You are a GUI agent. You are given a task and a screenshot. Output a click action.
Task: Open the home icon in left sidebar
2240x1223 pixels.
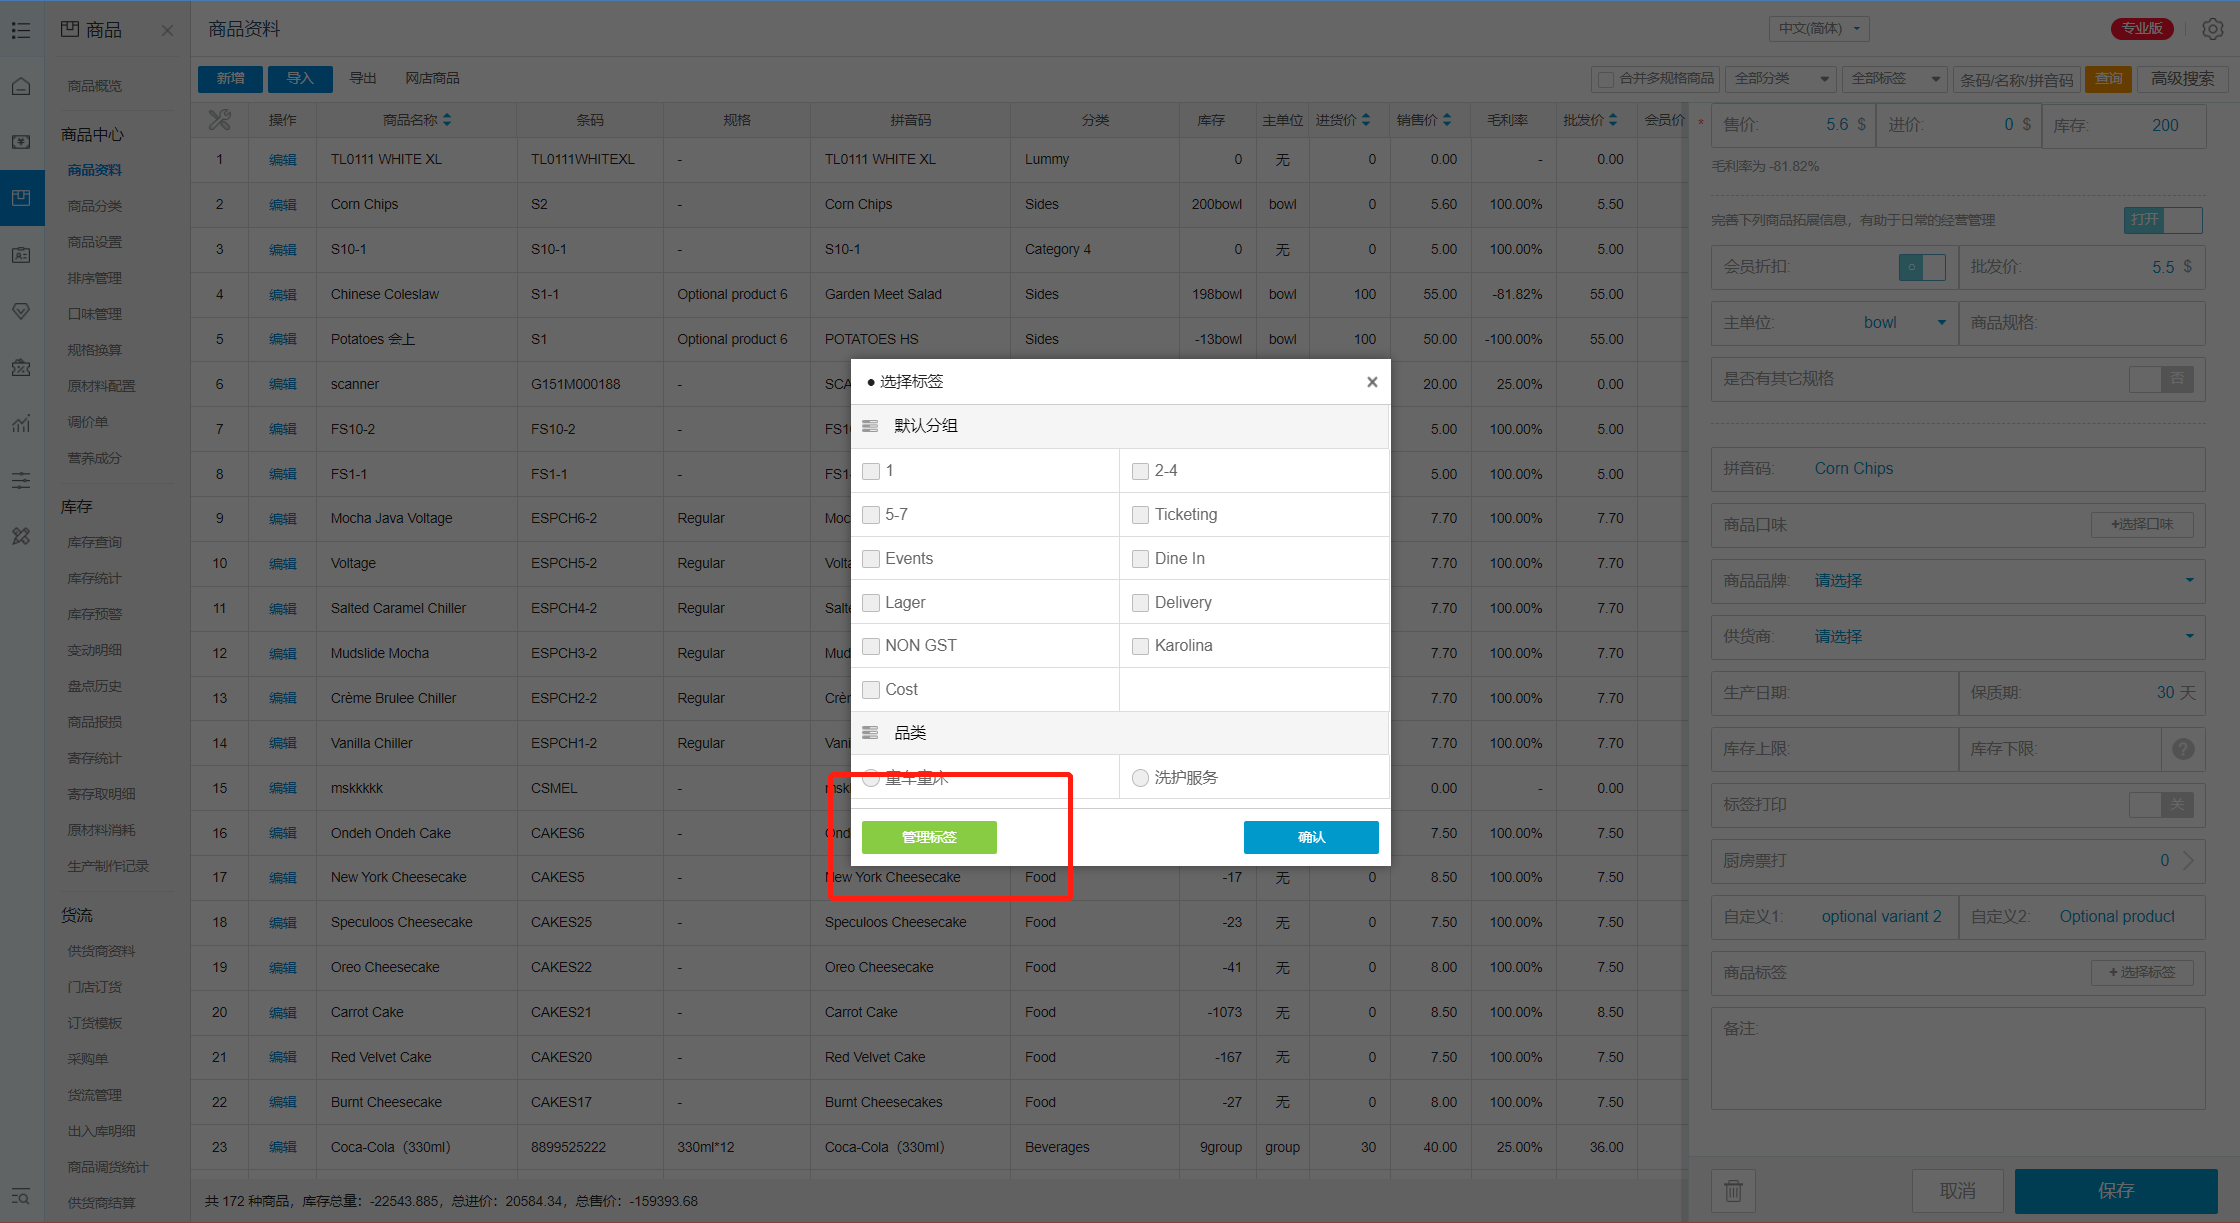(21, 86)
